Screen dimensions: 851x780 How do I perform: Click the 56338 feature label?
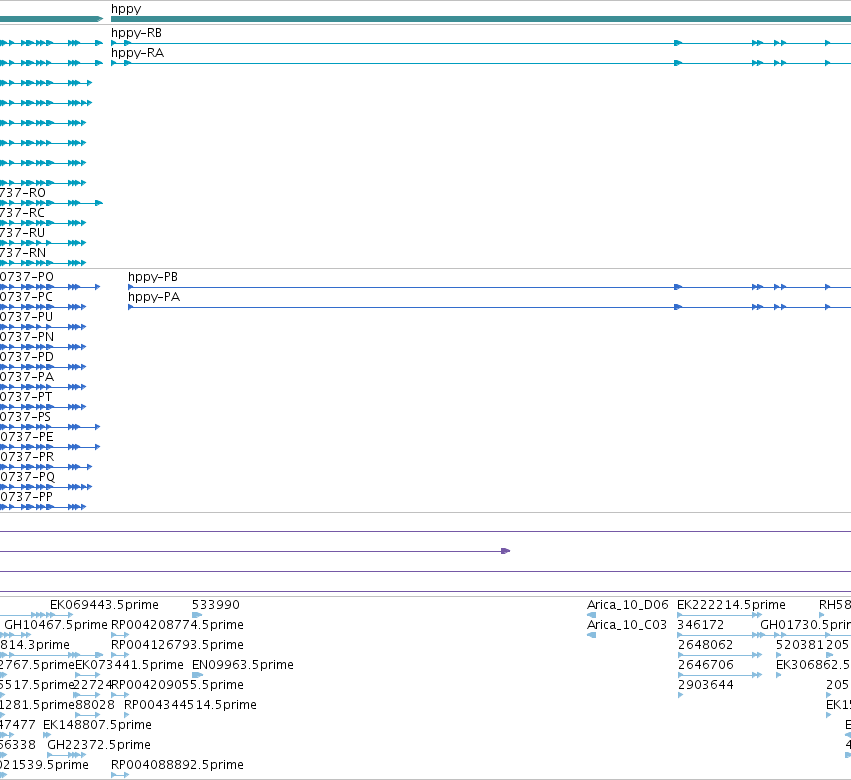point(17,746)
